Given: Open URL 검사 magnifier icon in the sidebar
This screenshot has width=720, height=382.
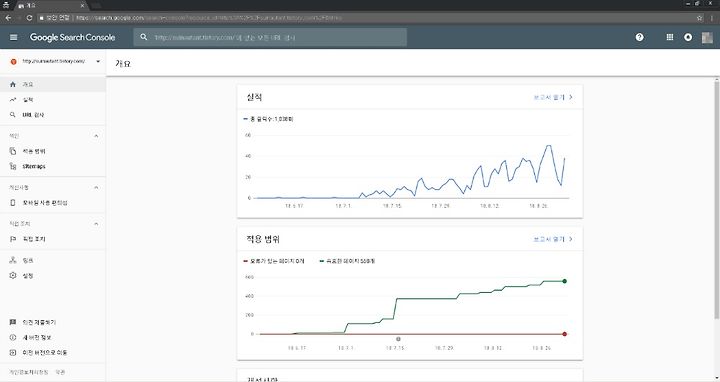Looking at the screenshot, I should click(x=13, y=115).
